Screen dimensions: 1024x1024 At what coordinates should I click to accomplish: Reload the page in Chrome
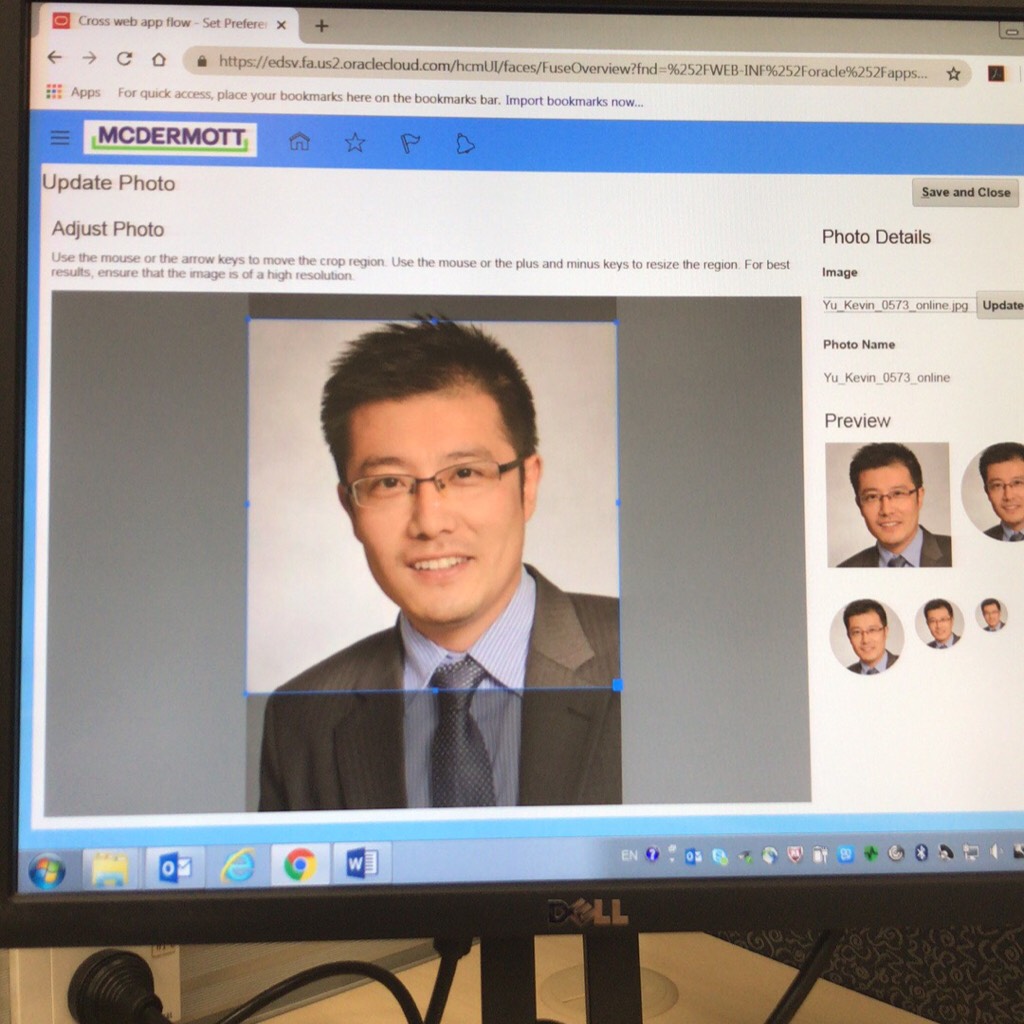[124, 59]
